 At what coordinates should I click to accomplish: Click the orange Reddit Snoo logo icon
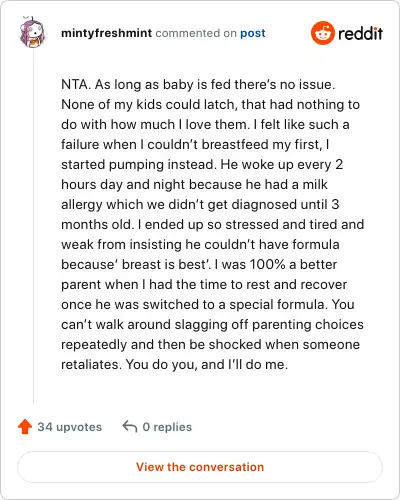point(323,33)
